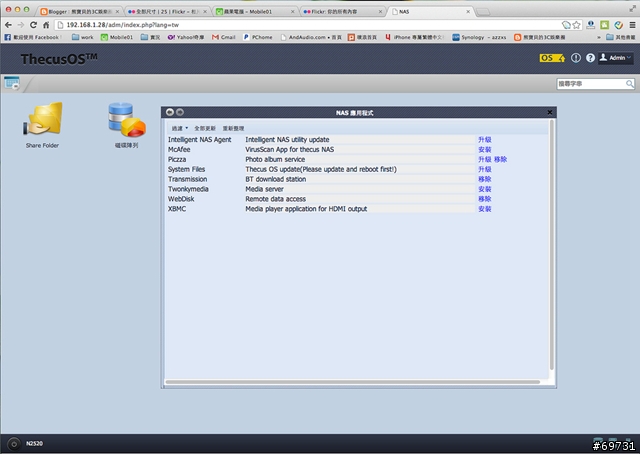640x454 pixels.
Task: Open the help question mark icon
Action: click(590, 58)
